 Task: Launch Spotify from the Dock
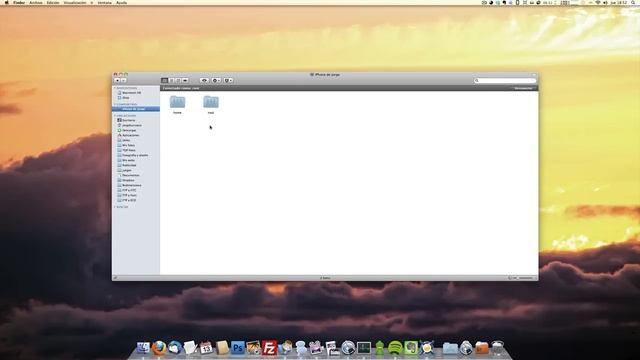[x=395, y=348]
